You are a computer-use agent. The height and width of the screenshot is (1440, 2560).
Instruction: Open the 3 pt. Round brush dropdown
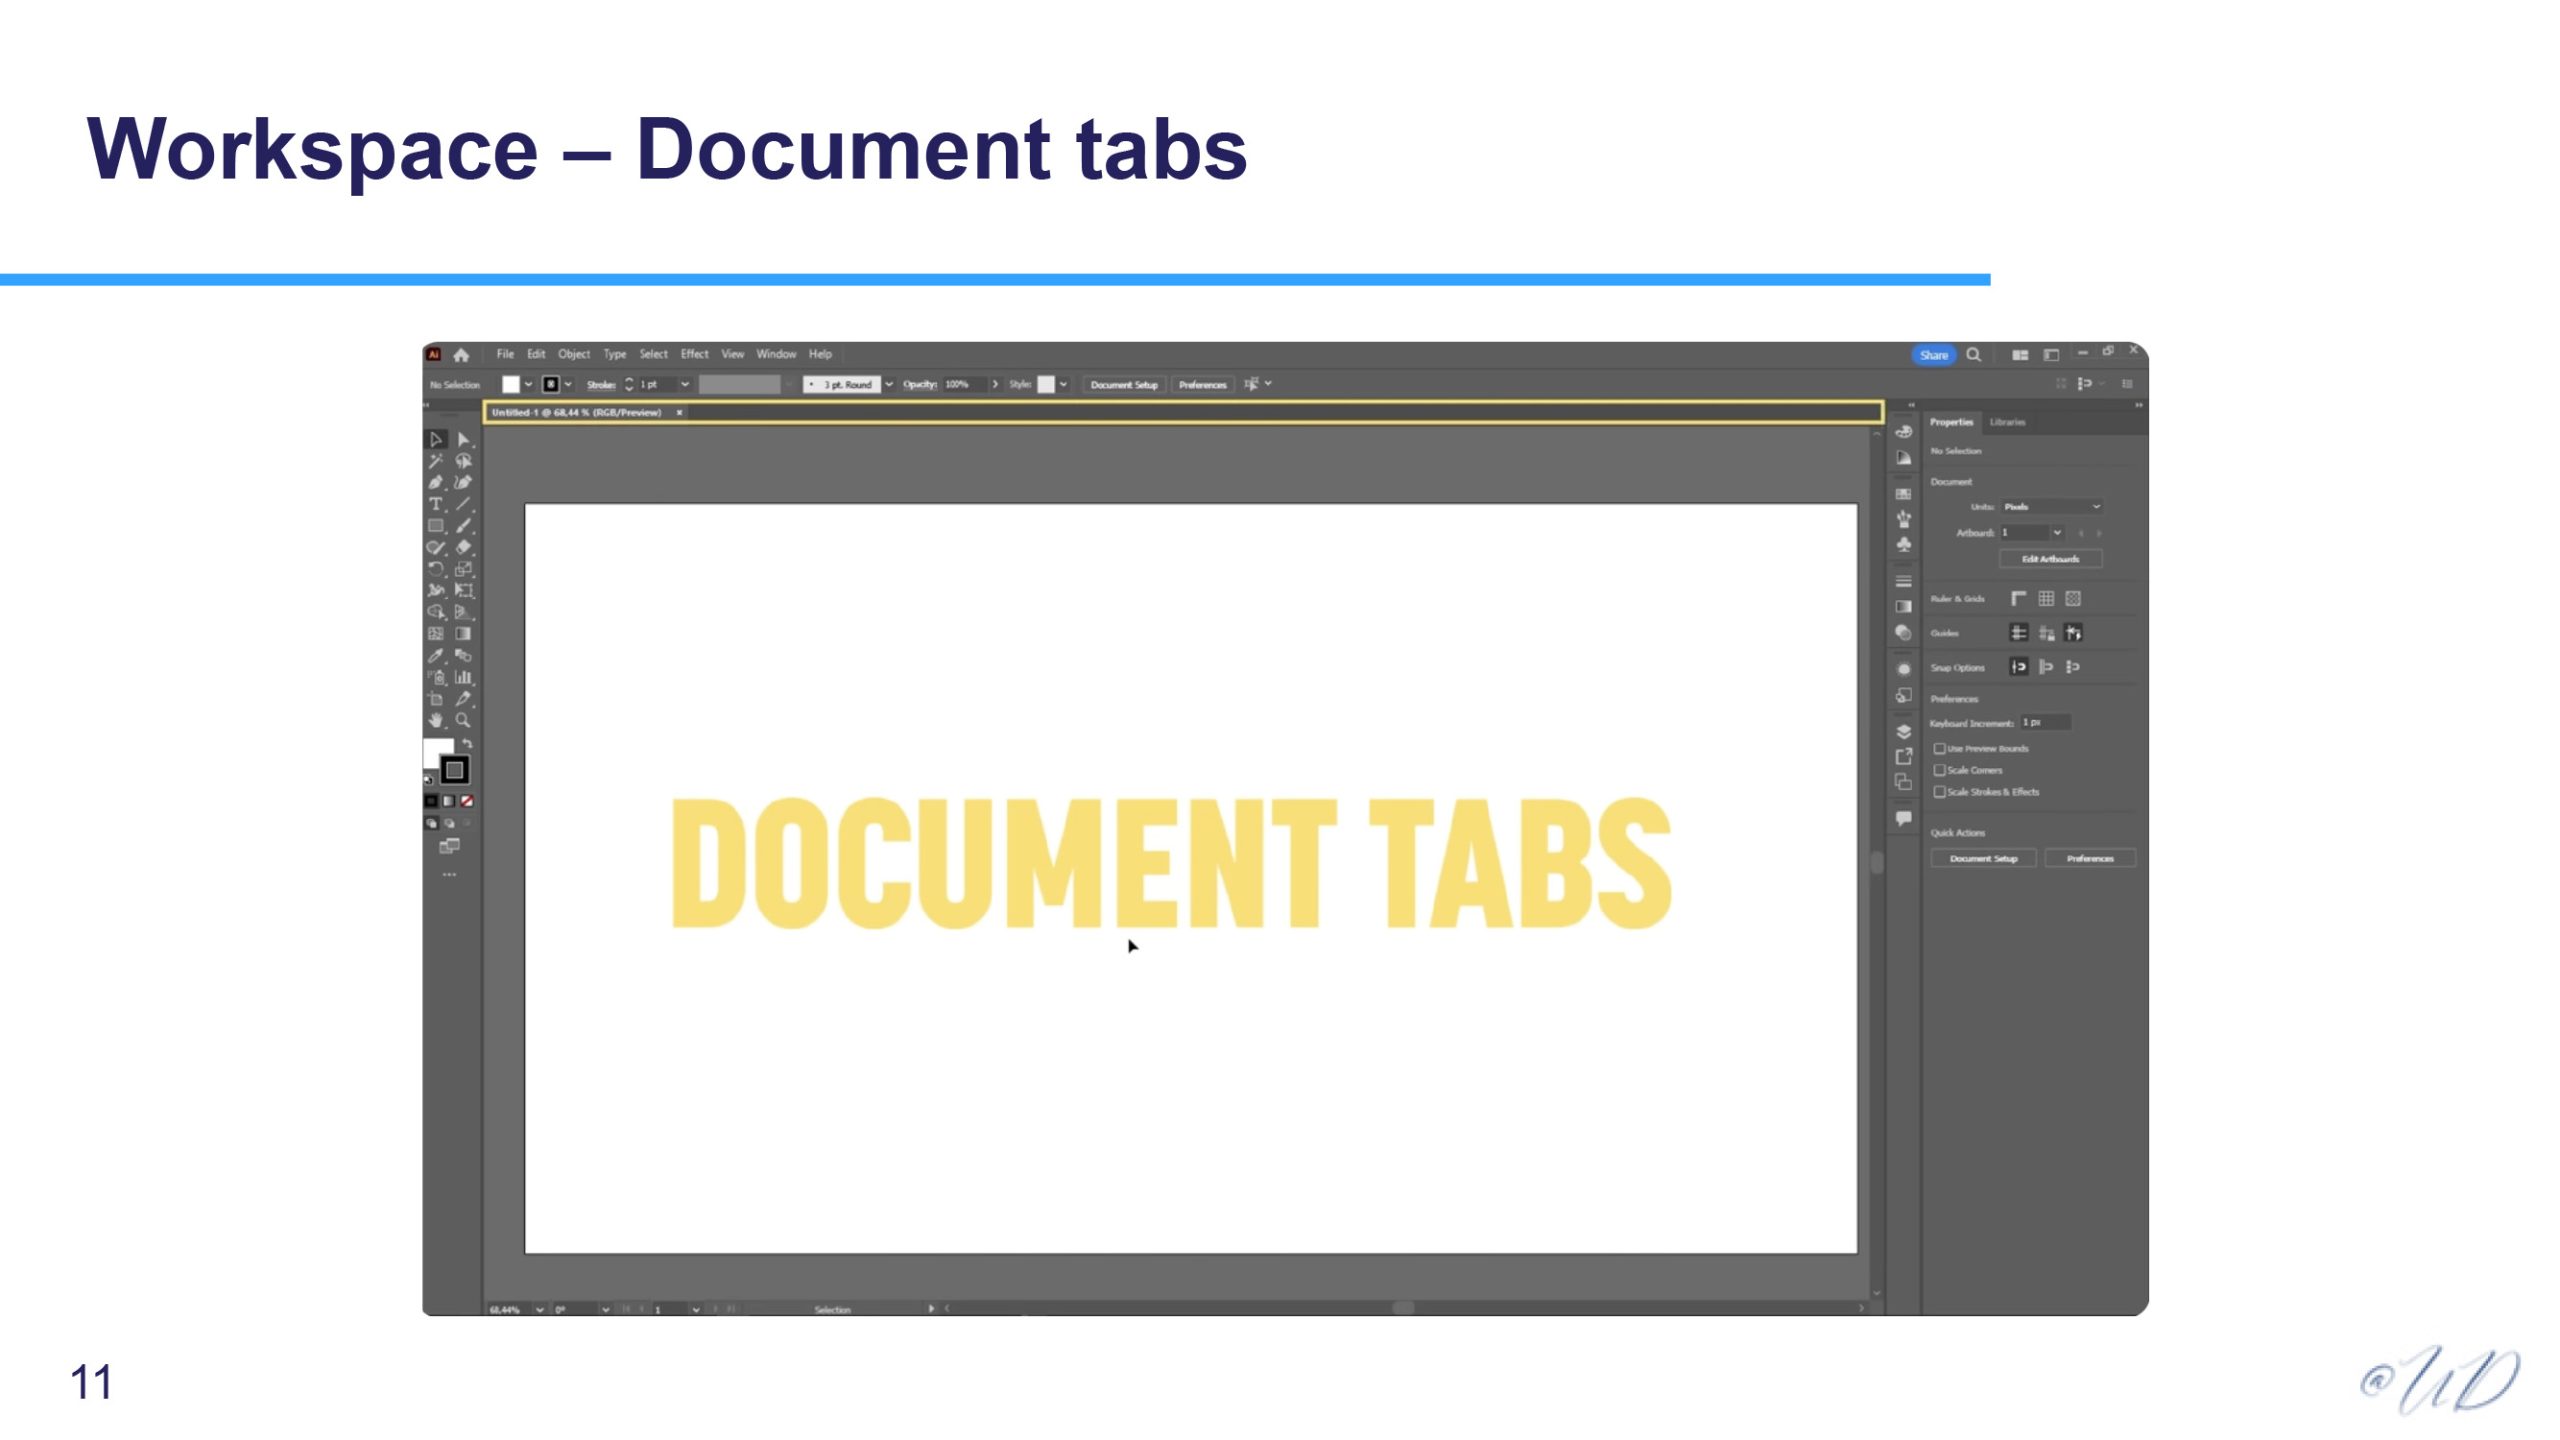pos(888,384)
